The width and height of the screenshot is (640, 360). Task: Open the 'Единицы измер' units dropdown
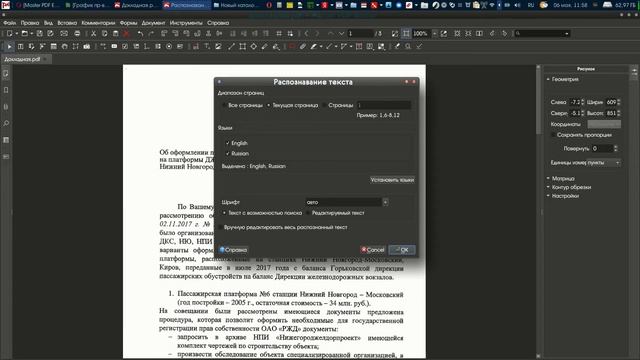pos(604,162)
